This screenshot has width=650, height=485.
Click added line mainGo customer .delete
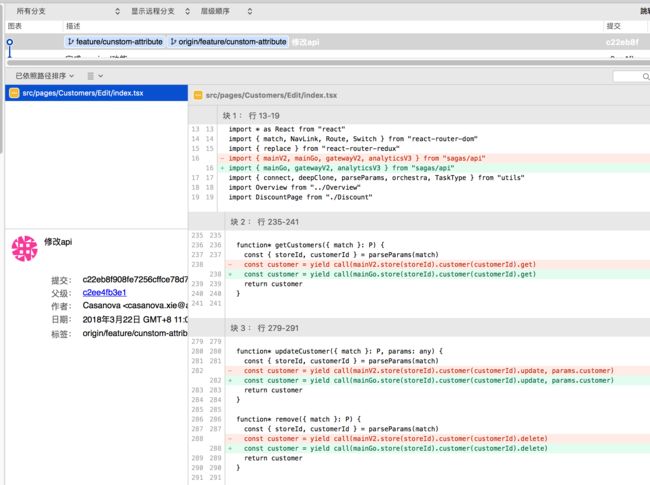(x=438, y=448)
